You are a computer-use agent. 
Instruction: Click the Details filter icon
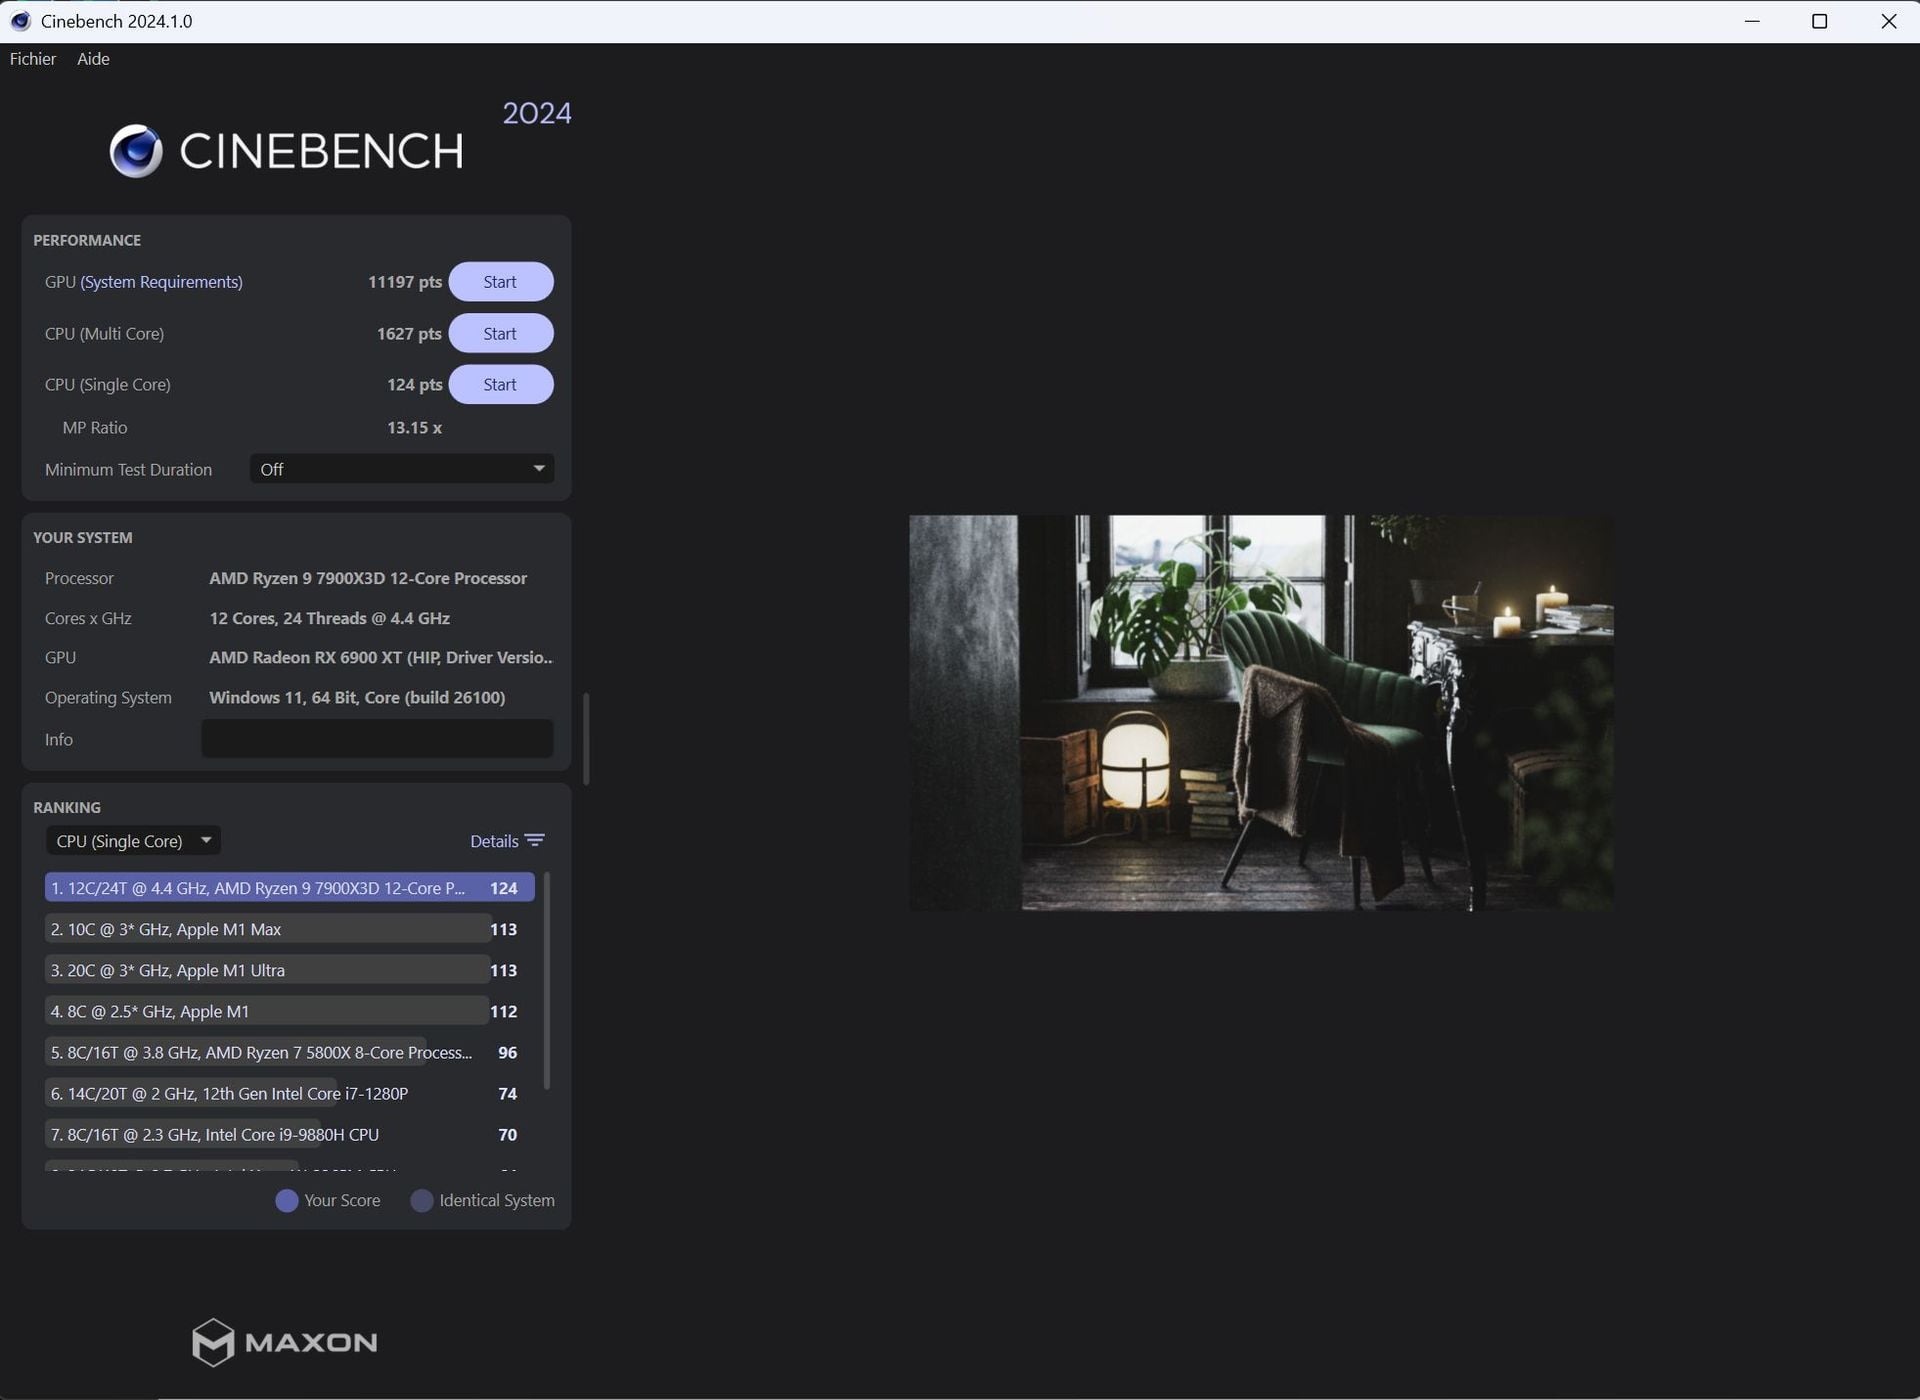(535, 841)
